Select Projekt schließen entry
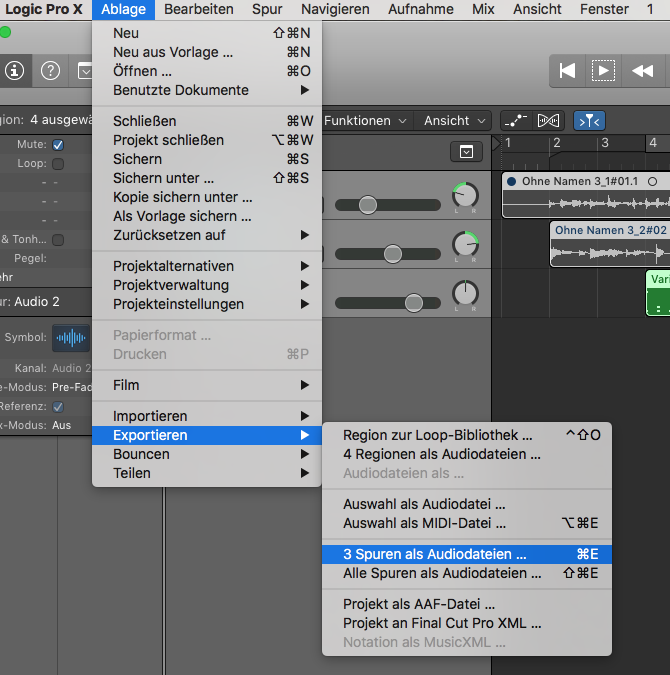The height and width of the screenshot is (675, 670). tap(207, 140)
